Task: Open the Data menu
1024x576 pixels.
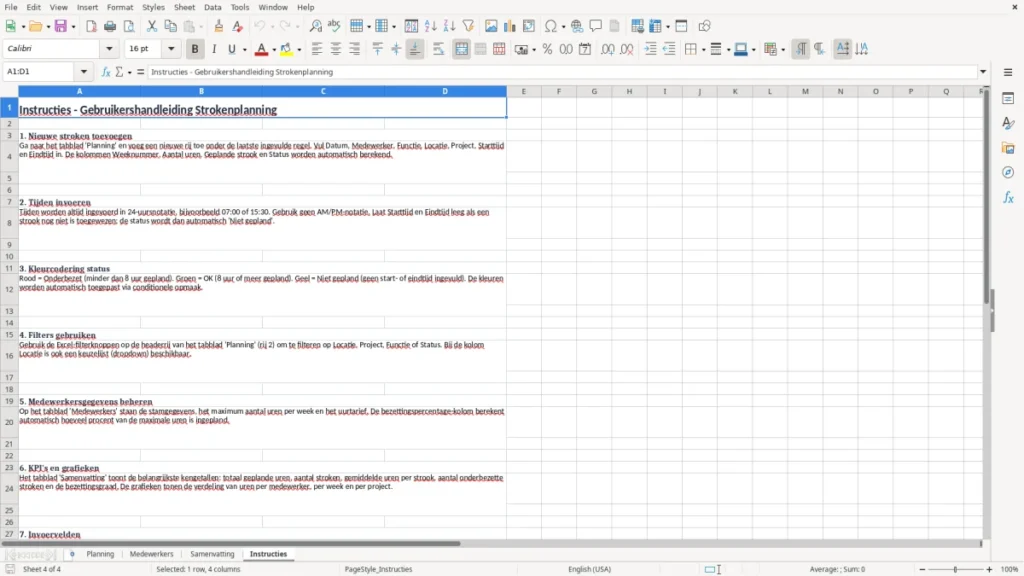Action: [x=213, y=7]
